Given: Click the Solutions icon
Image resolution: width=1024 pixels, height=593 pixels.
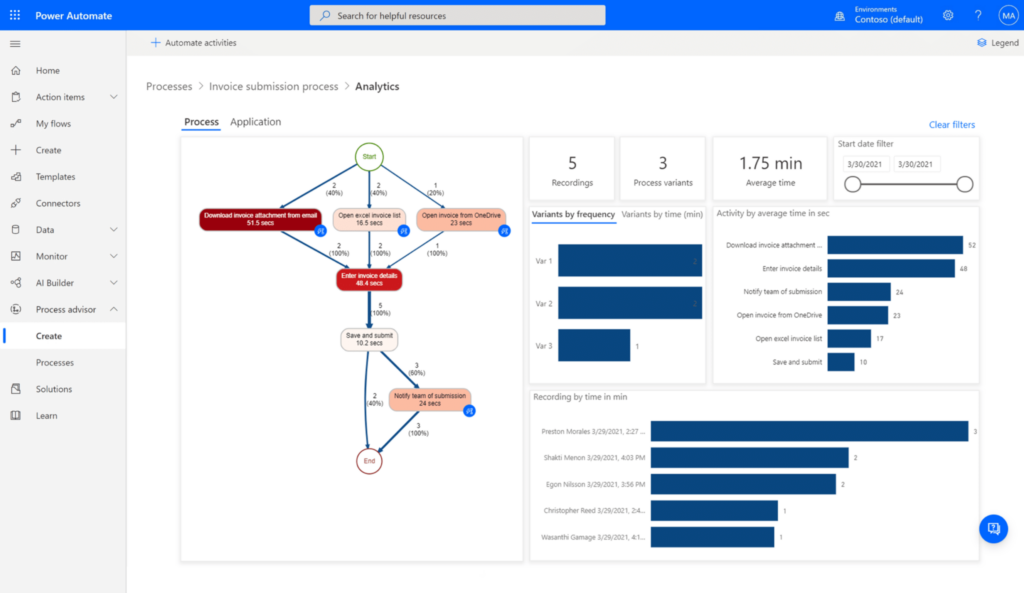Looking at the screenshot, I should 16,389.
